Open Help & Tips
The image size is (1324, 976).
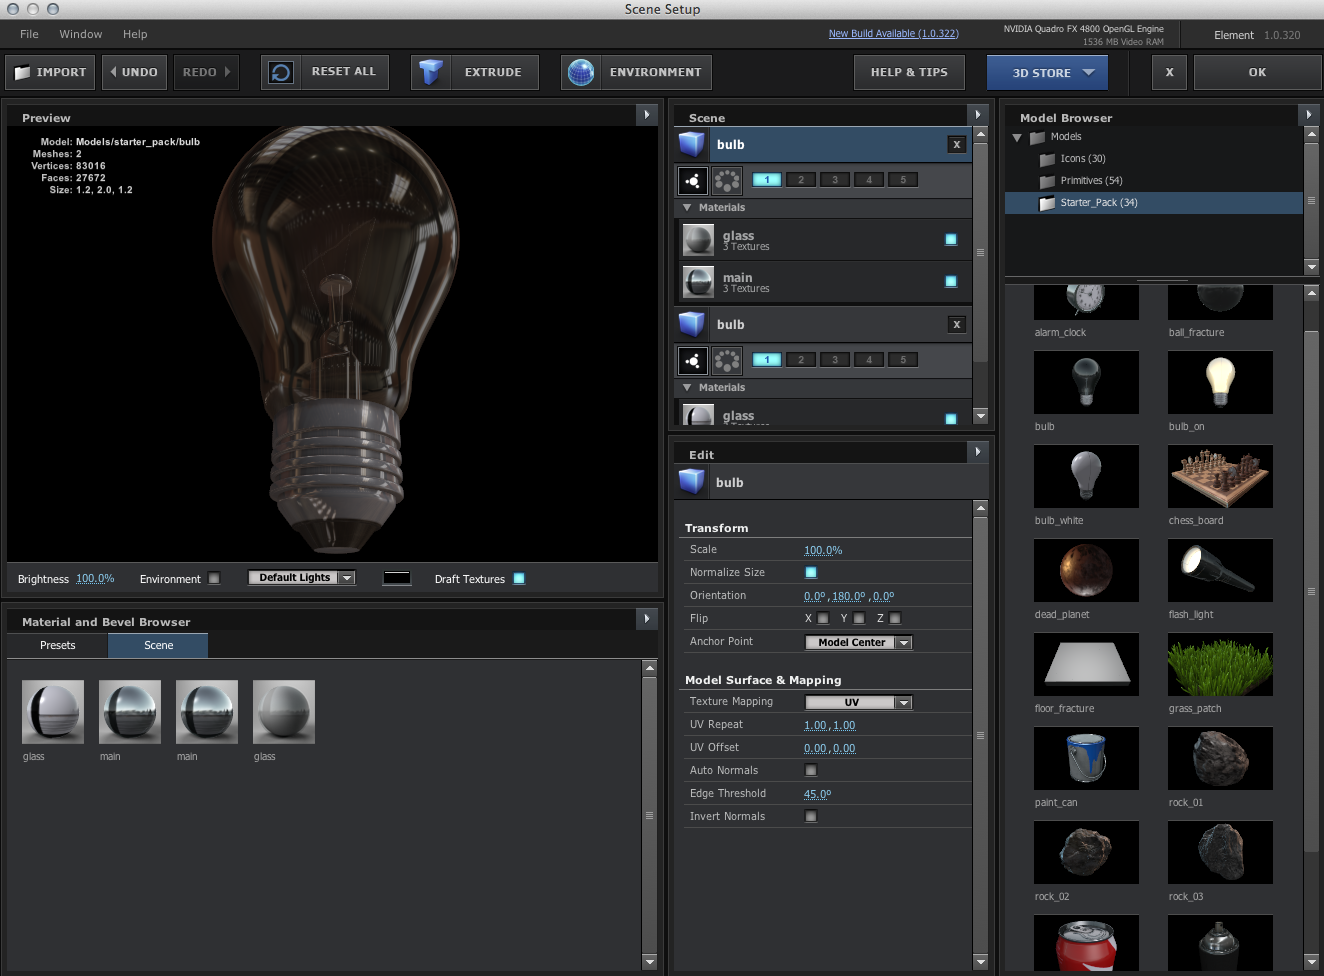tap(909, 72)
